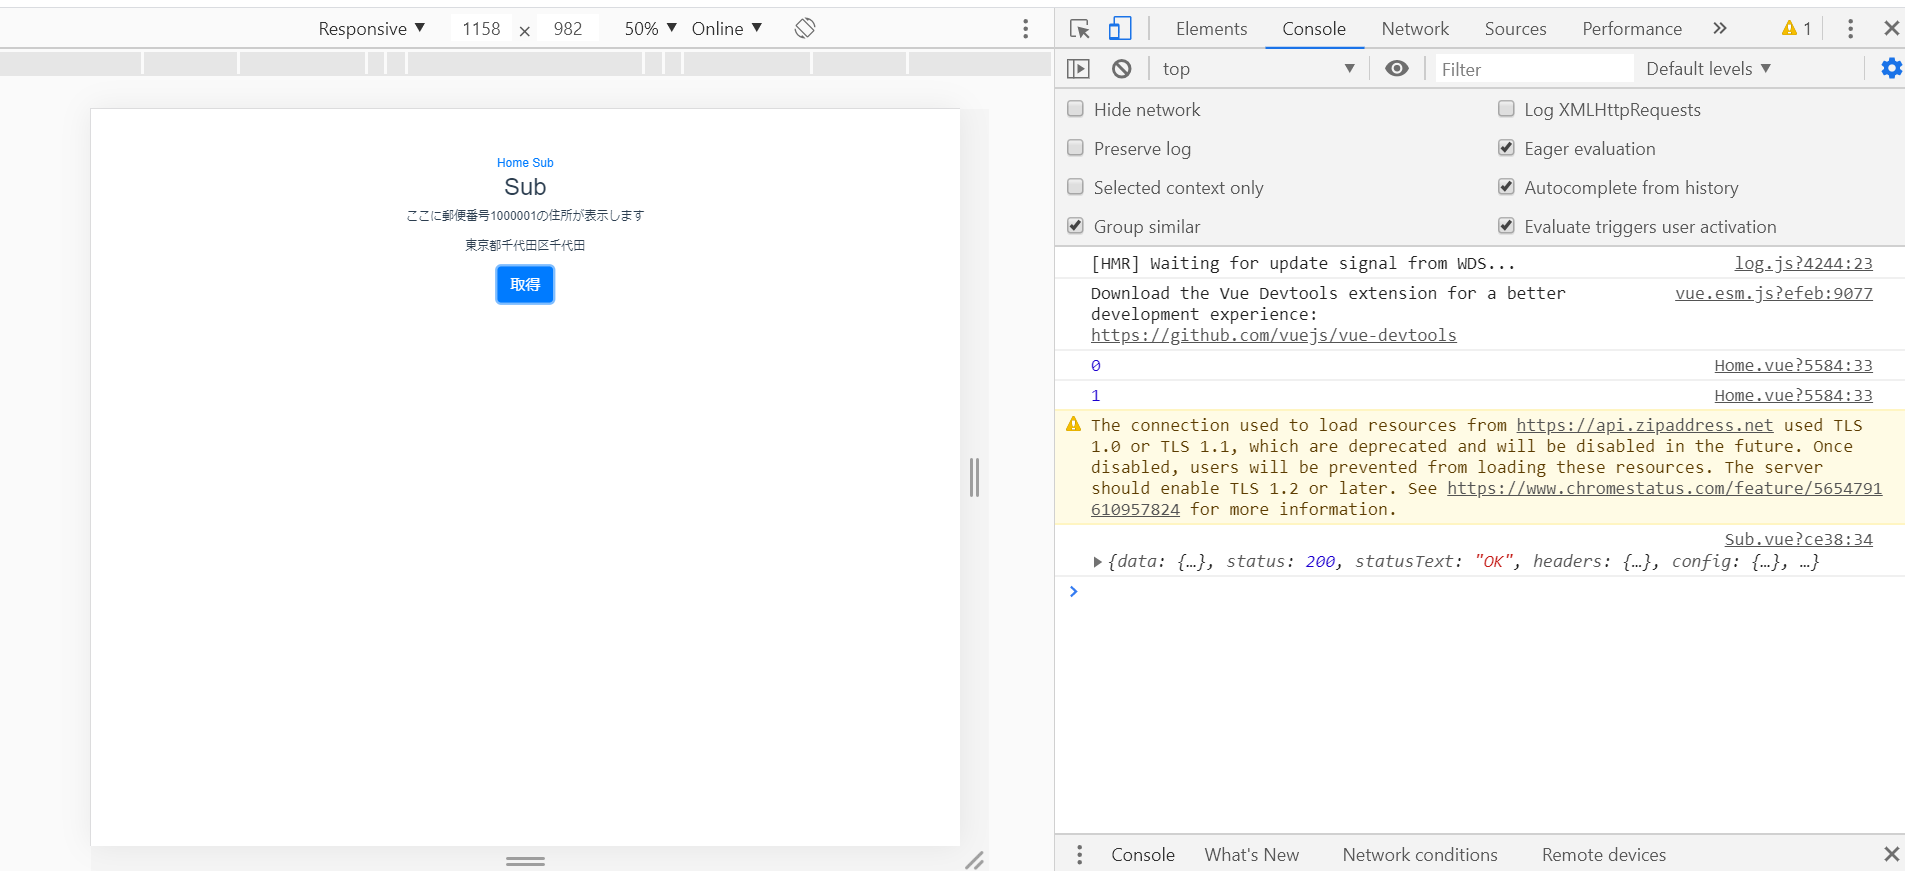1905x871 pixels.
Task: Open the Default levels dropdown
Action: point(1708,69)
